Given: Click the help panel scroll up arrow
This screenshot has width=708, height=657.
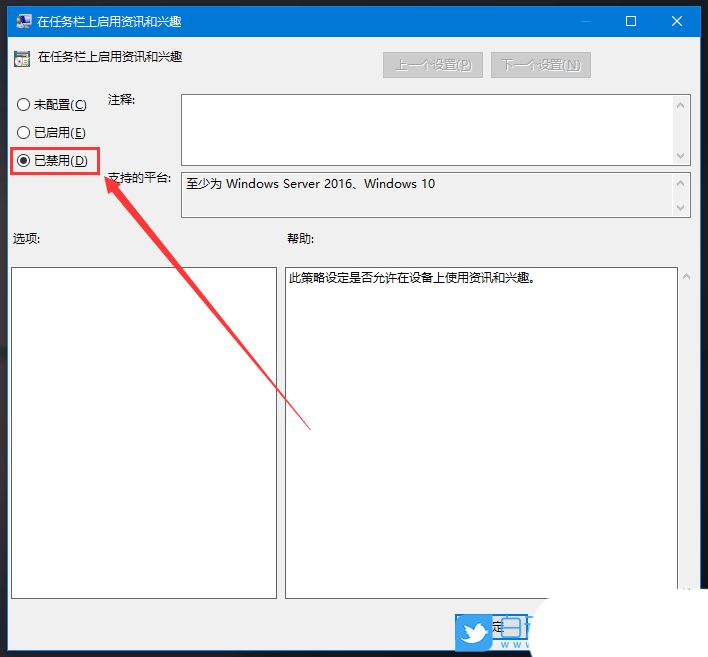Looking at the screenshot, I should pyautogui.click(x=686, y=276).
